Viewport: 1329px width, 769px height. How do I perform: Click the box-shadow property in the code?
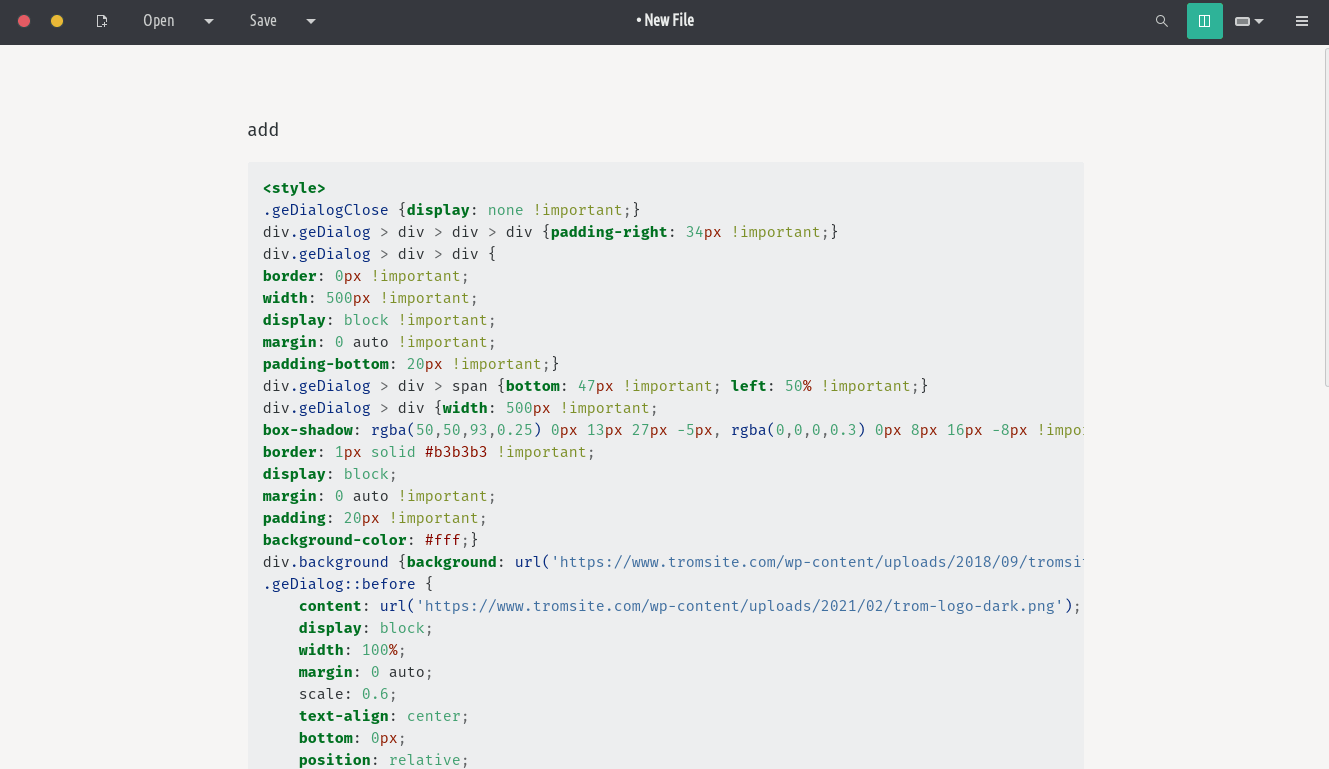(x=308, y=430)
